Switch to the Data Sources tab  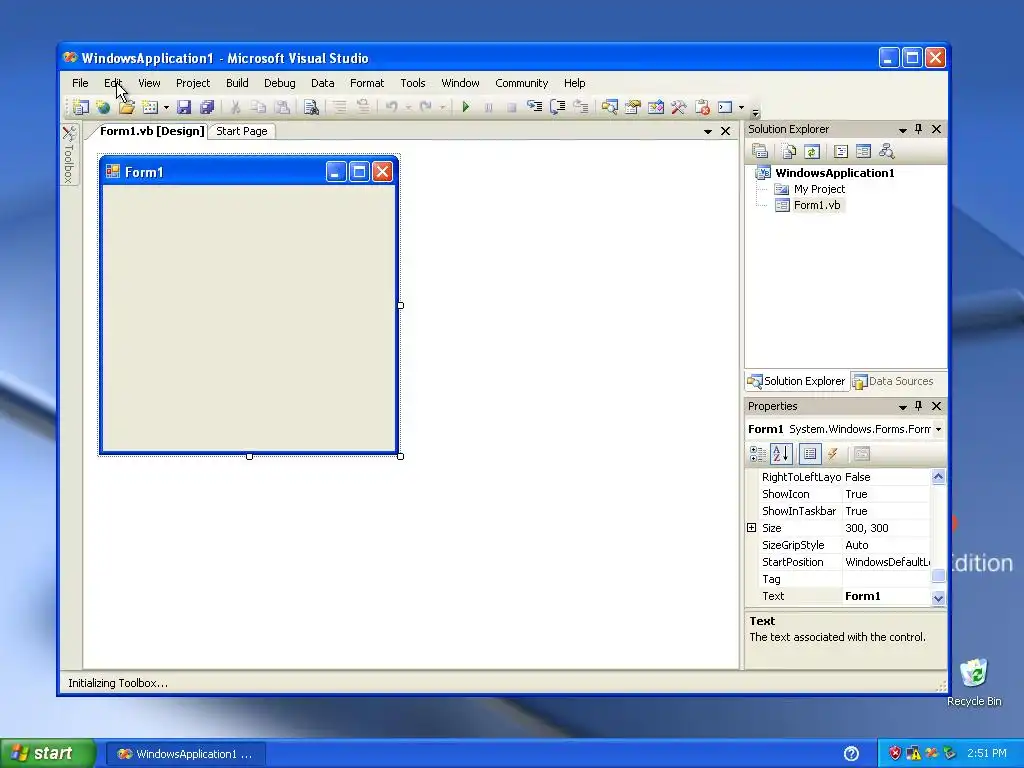[x=893, y=381]
